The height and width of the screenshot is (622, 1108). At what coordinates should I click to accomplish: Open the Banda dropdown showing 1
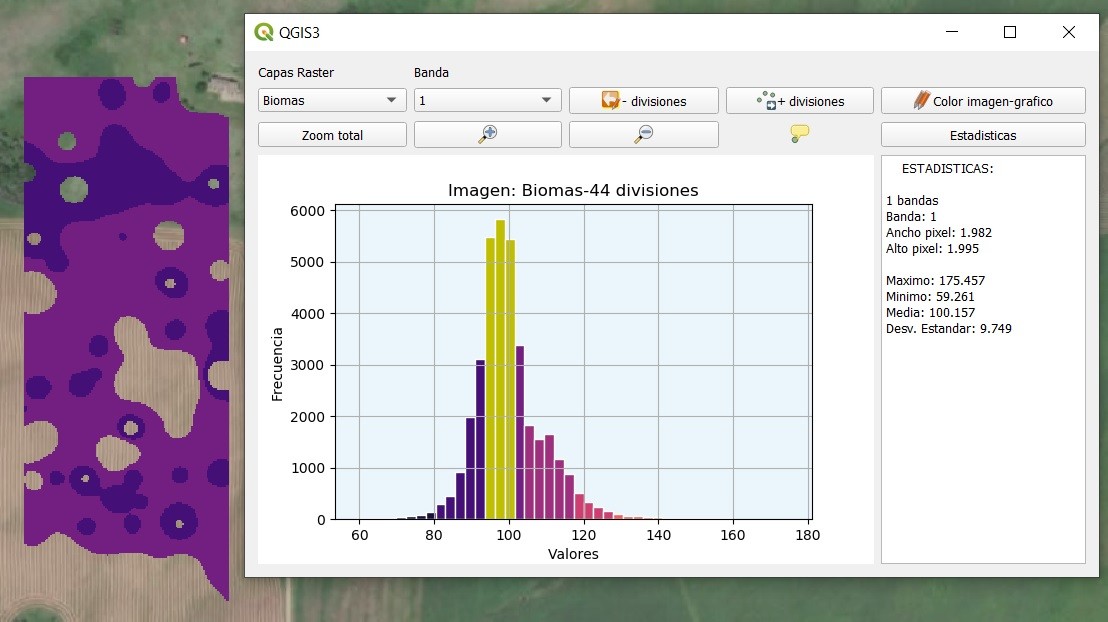488,100
